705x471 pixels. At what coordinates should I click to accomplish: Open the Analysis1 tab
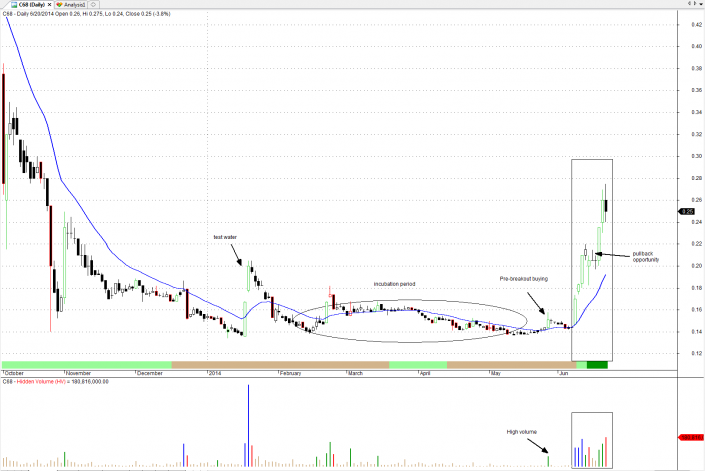(72, 5)
